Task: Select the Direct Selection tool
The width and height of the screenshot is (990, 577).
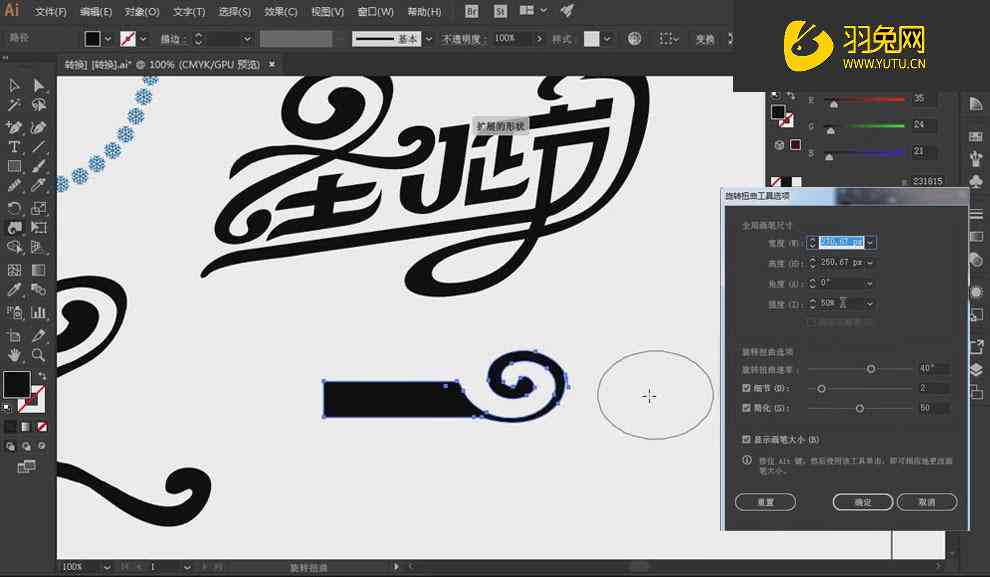Action: tap(39, 85)
